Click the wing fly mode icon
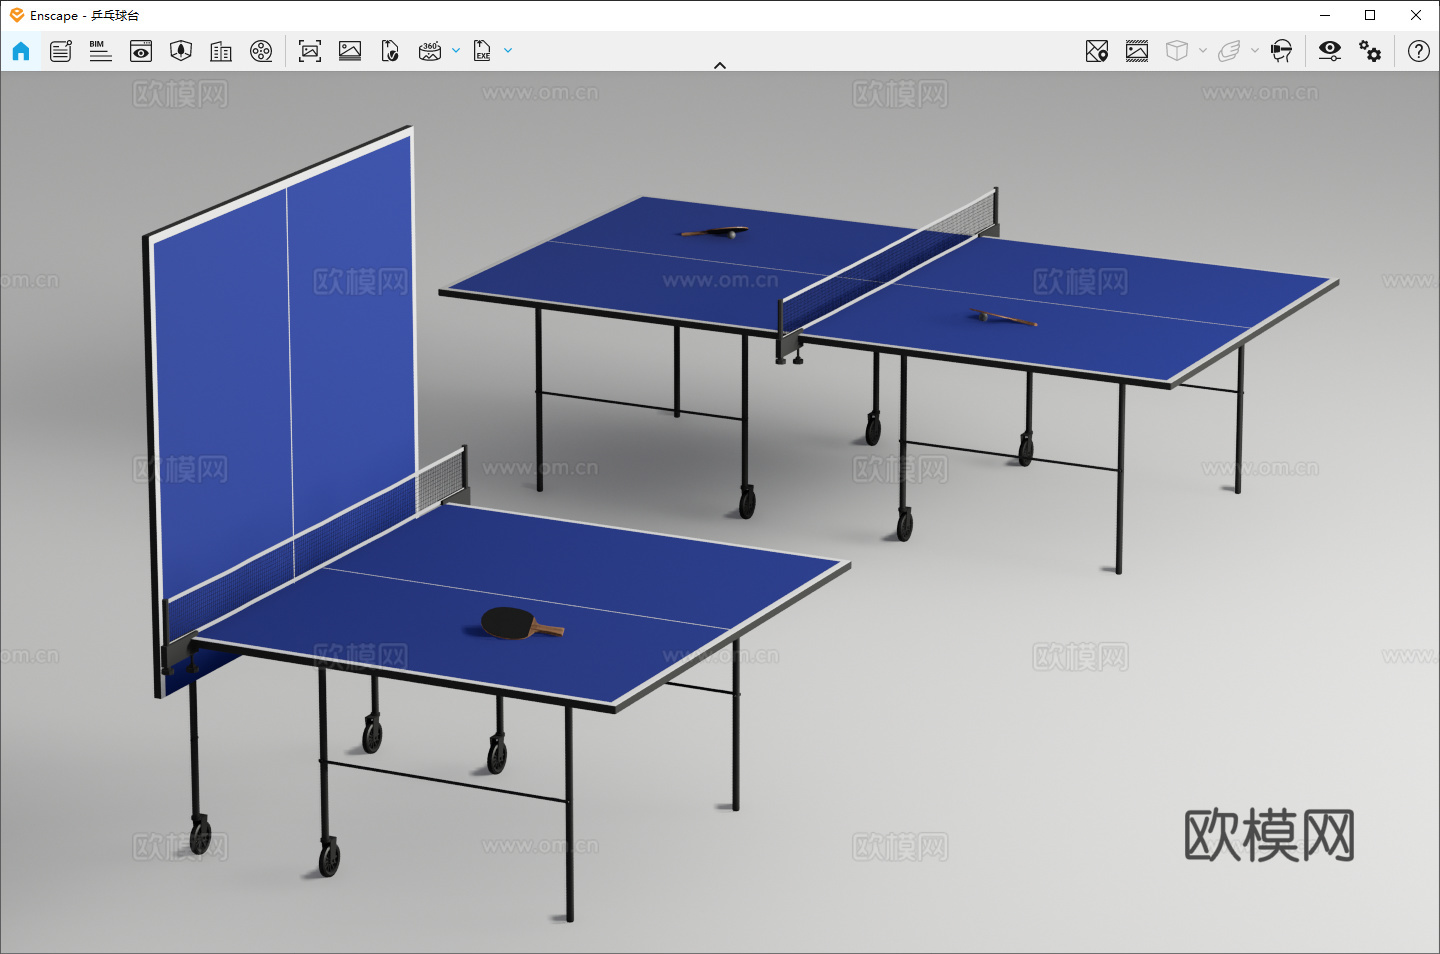Image resolution: width=1440 pixels, height=954 pixels. (x=1229, y=51)
